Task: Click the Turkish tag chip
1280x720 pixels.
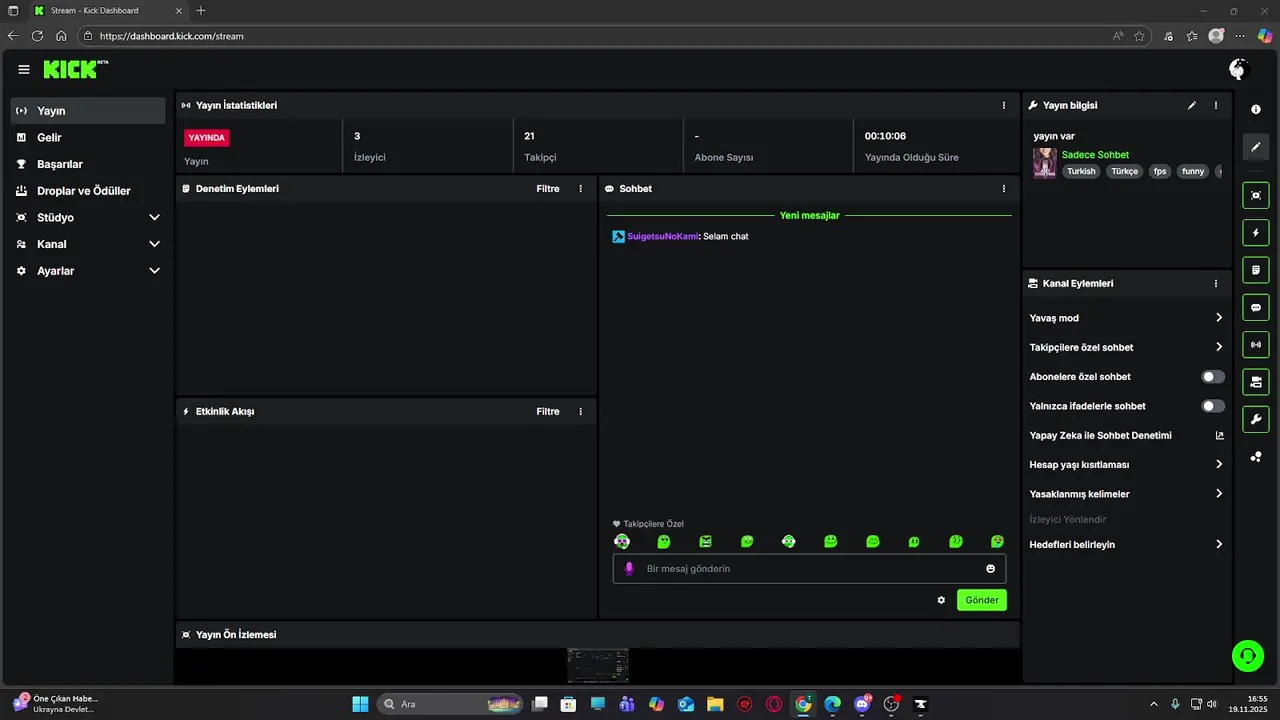Action: click(x=1081, y=171)
